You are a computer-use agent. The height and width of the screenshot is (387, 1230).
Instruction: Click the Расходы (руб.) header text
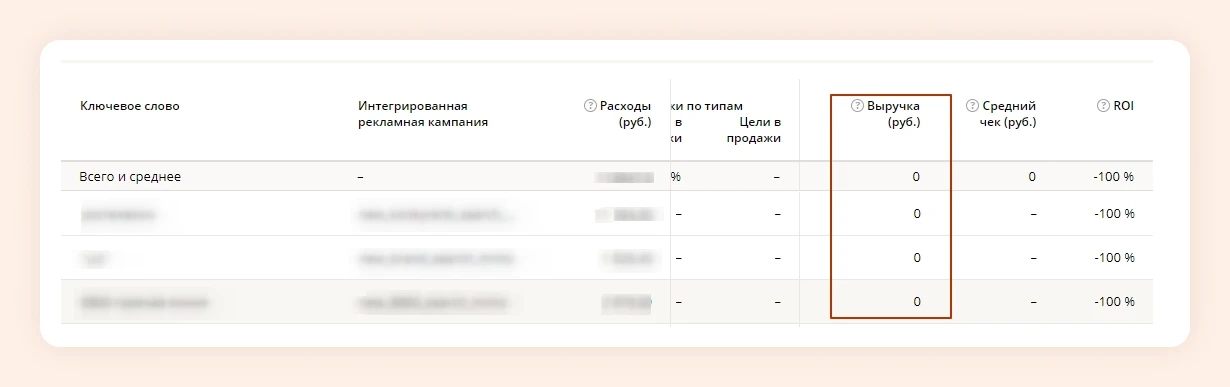(x=626, y=114)
